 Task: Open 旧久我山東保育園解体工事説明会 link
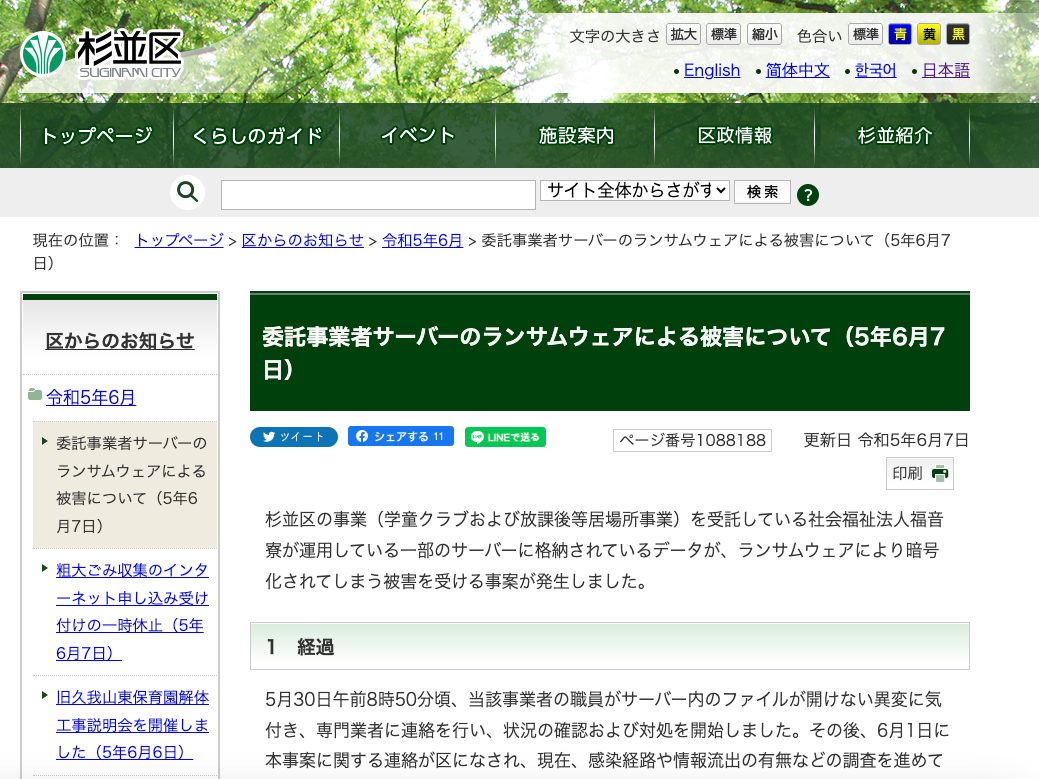132,725
